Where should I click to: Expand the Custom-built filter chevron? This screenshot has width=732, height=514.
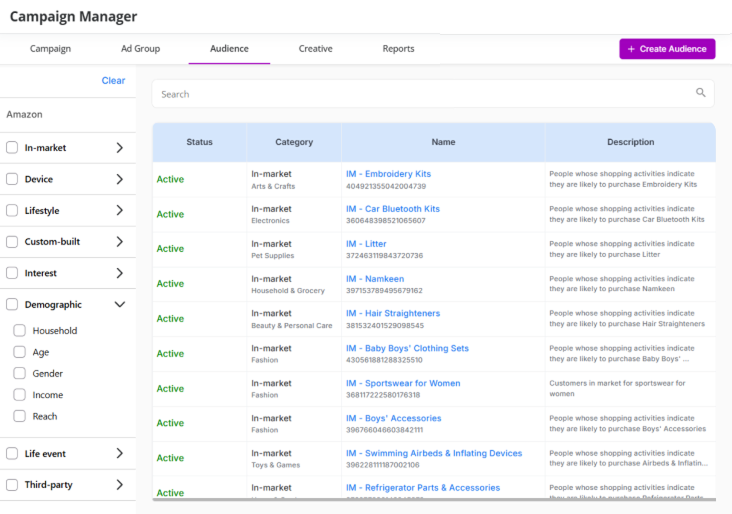click(x=120, y=242)
